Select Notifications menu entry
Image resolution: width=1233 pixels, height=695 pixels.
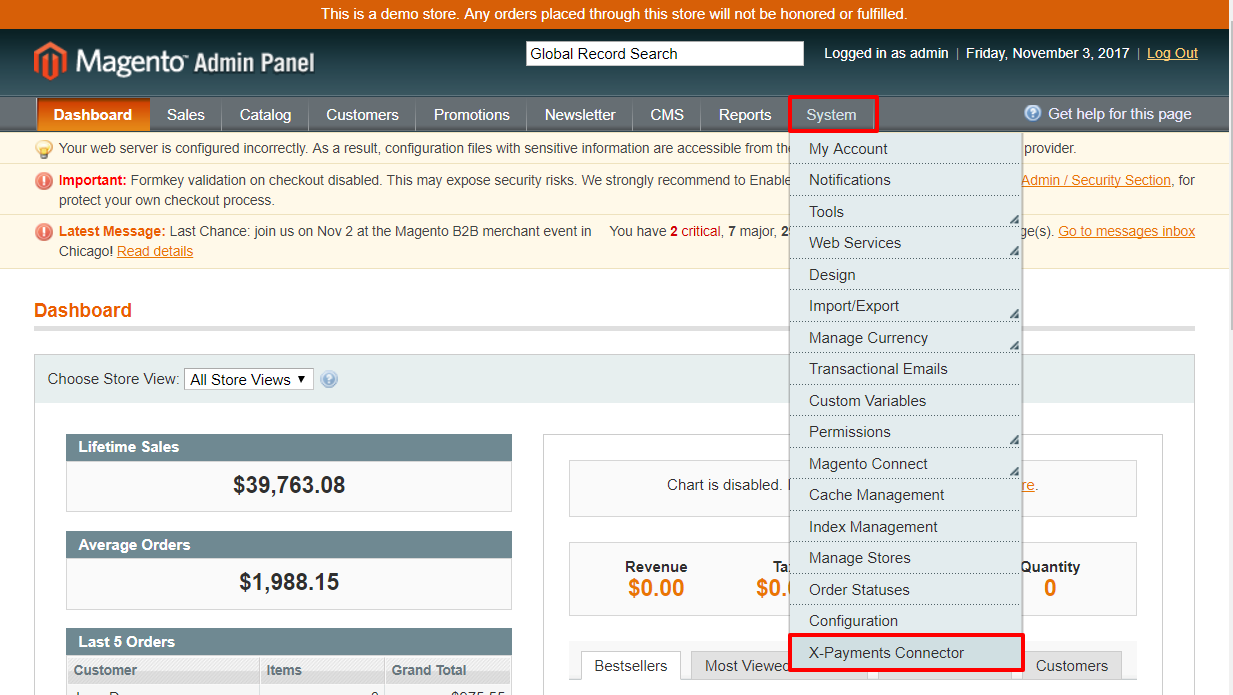click(x=905, y=180)
